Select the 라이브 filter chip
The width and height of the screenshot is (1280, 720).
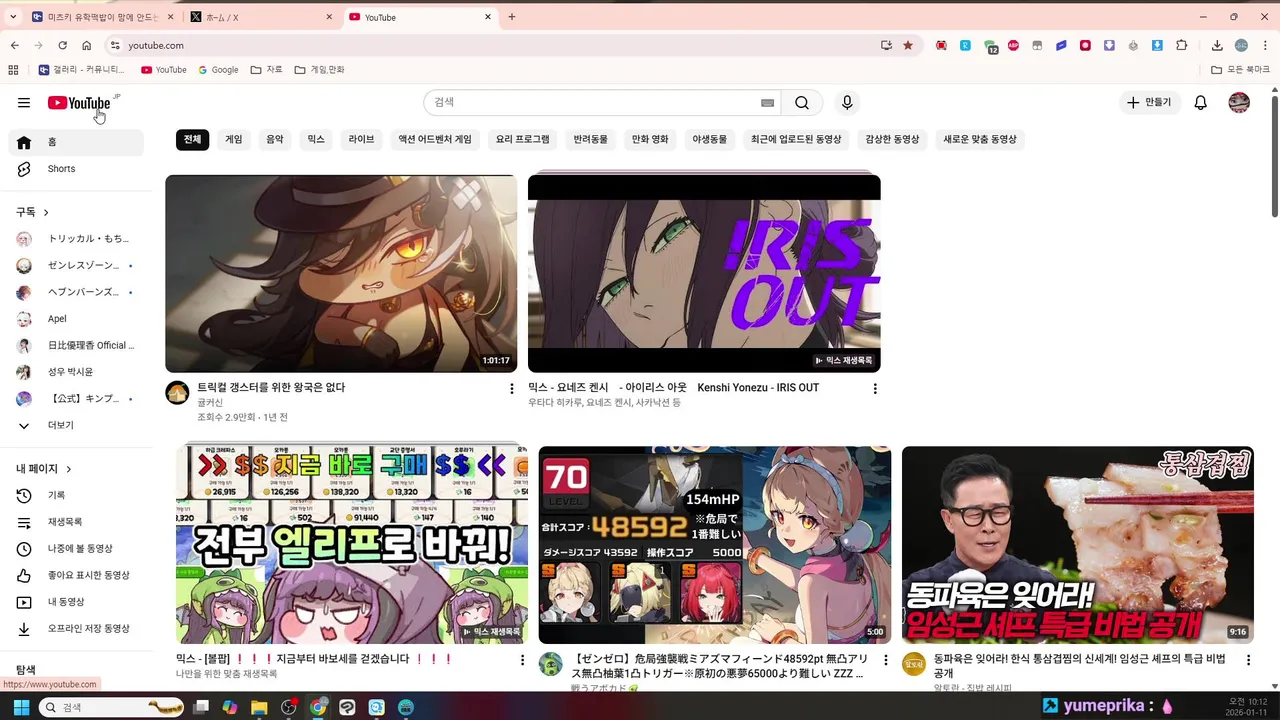[x=361, y=140]
